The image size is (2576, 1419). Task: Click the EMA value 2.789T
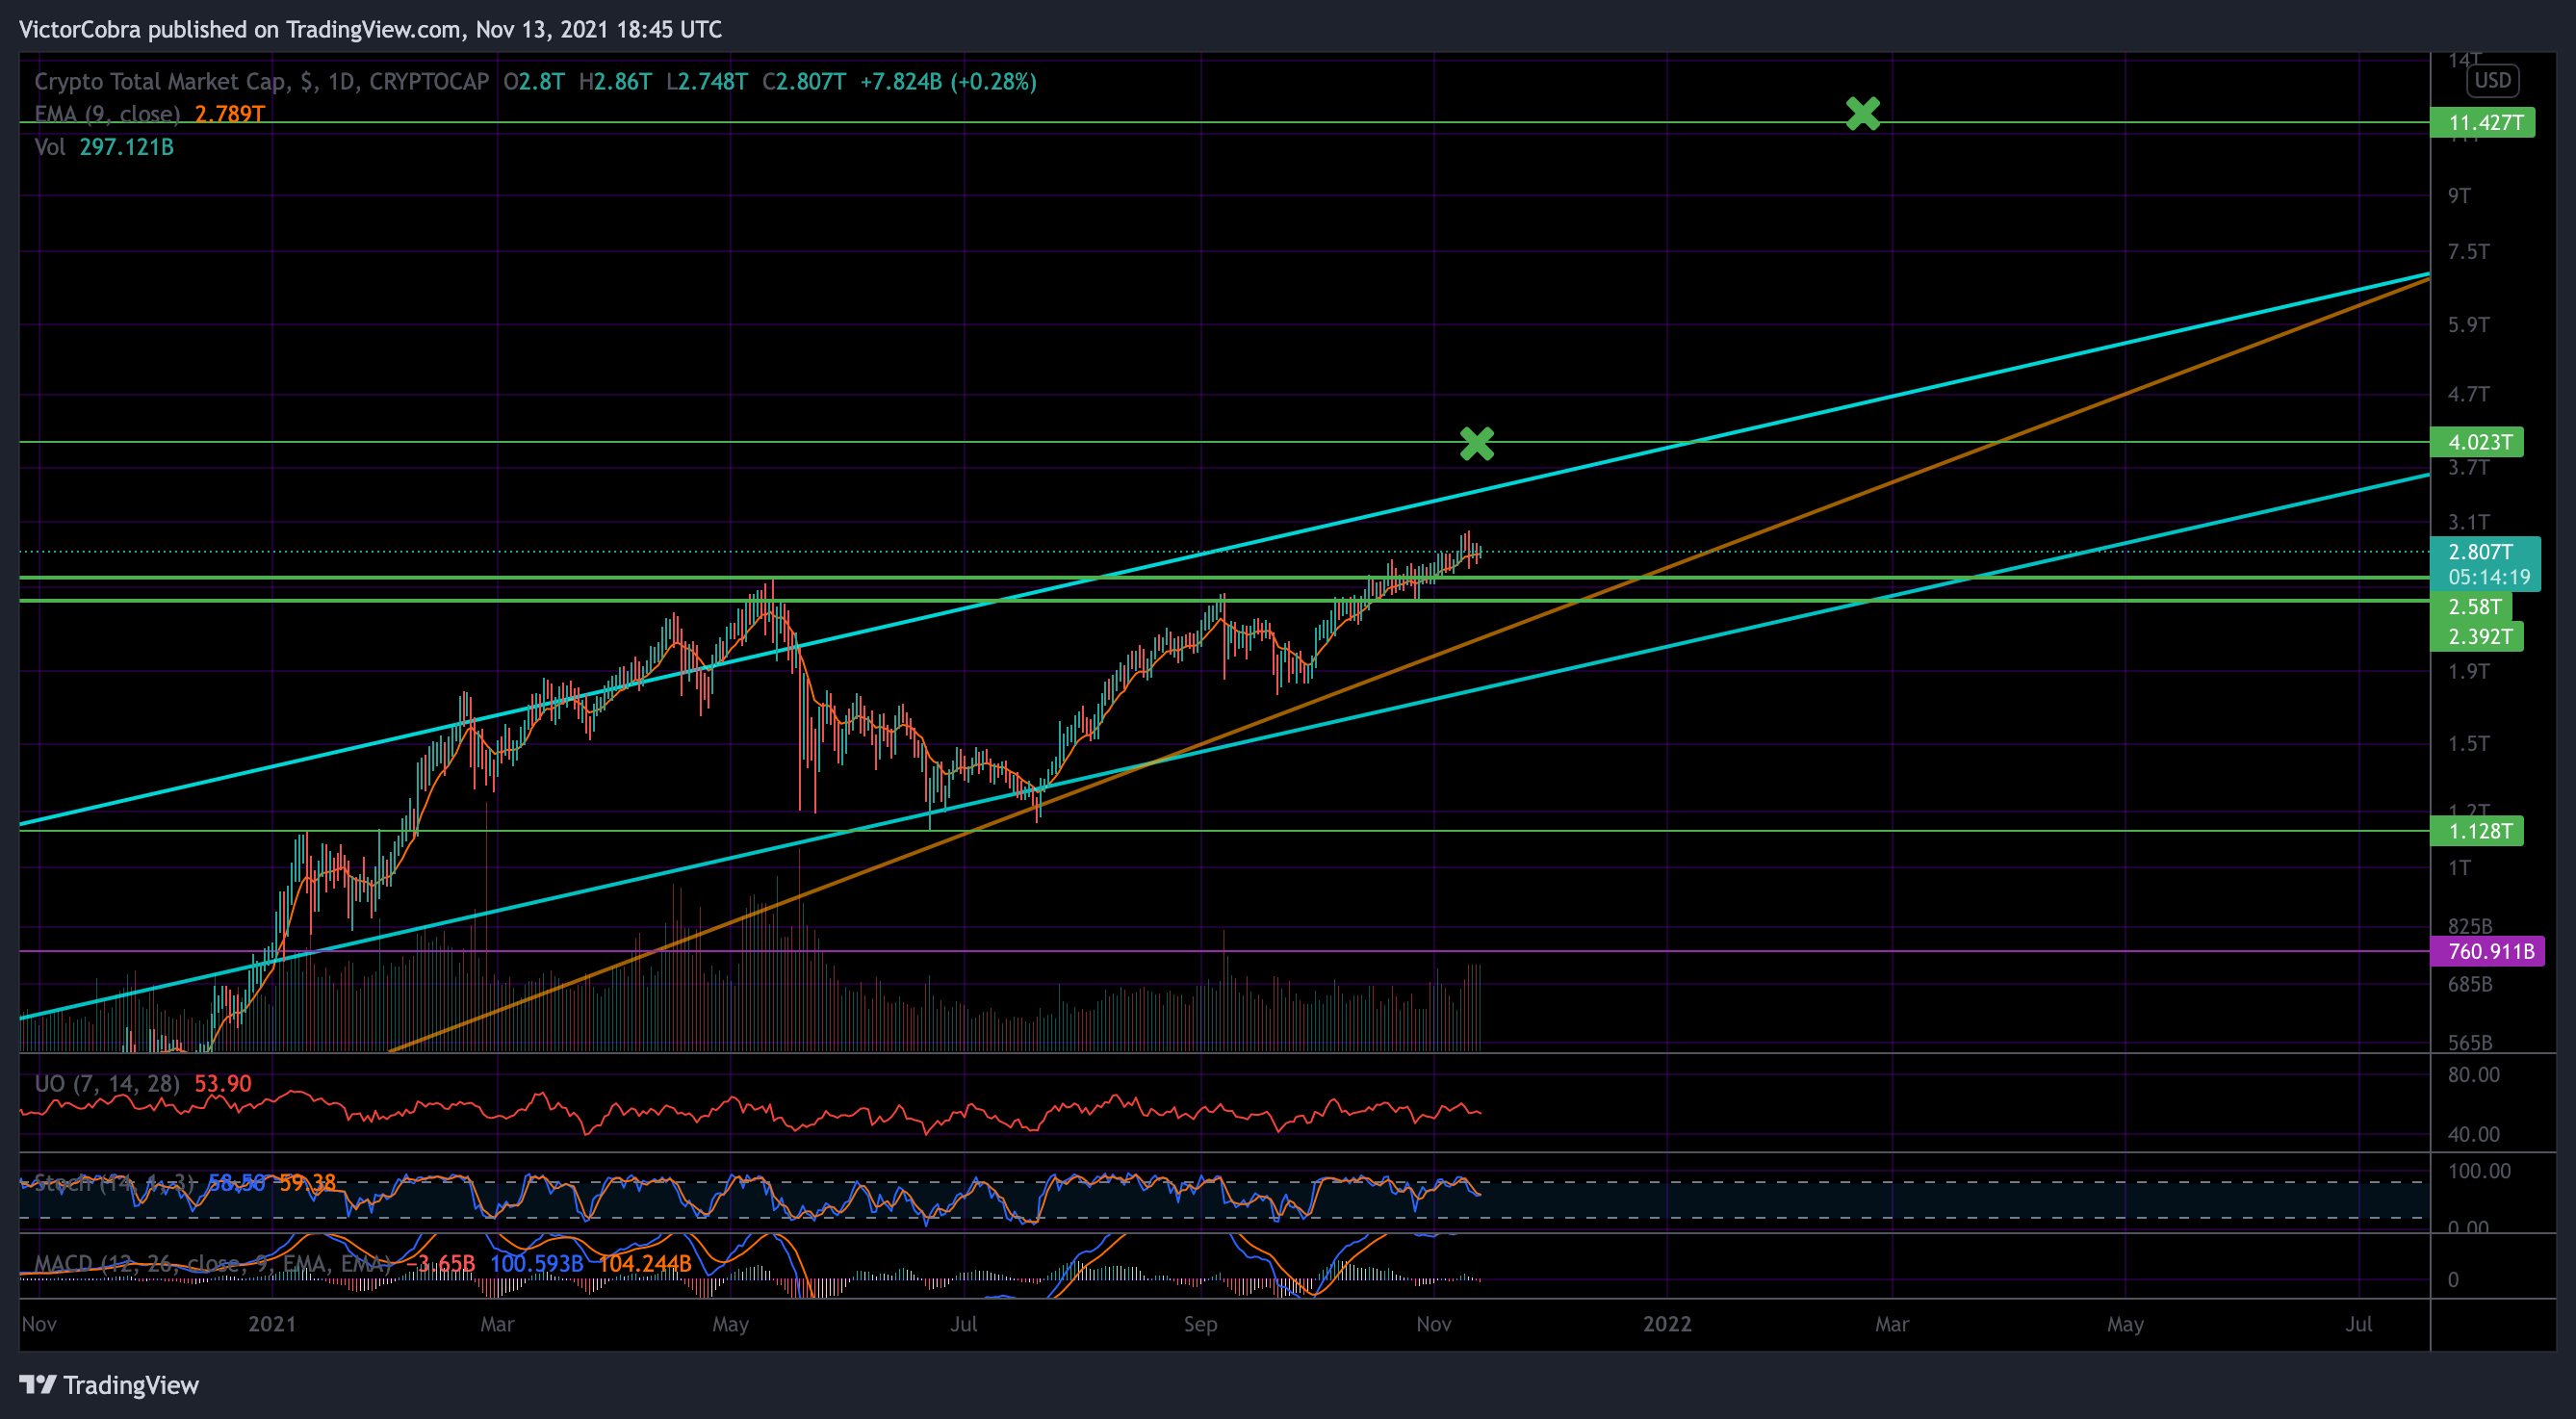229,114
